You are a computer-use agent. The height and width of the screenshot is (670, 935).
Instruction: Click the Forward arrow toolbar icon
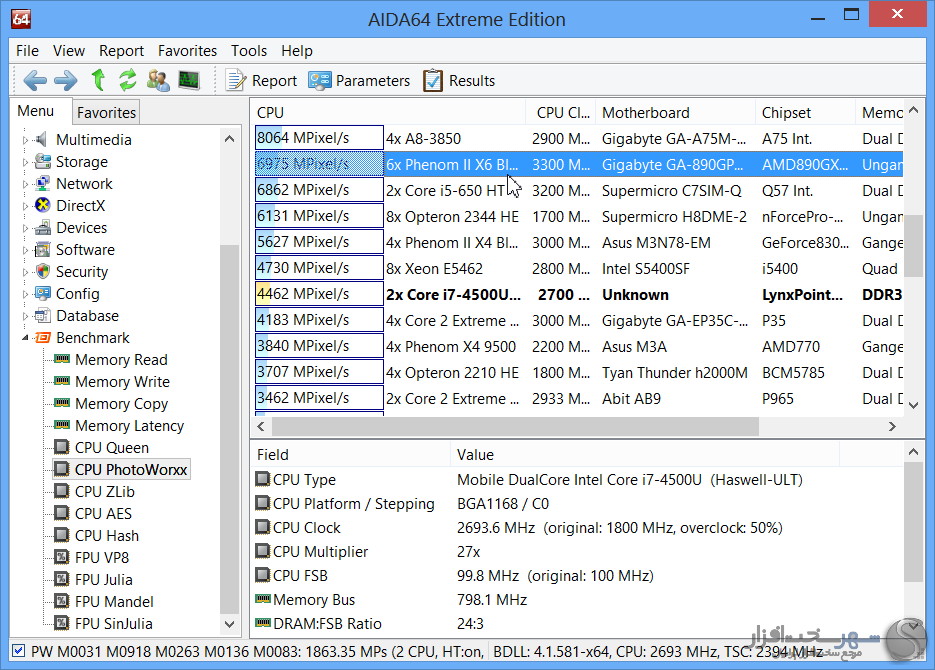(x=65, y=80)
